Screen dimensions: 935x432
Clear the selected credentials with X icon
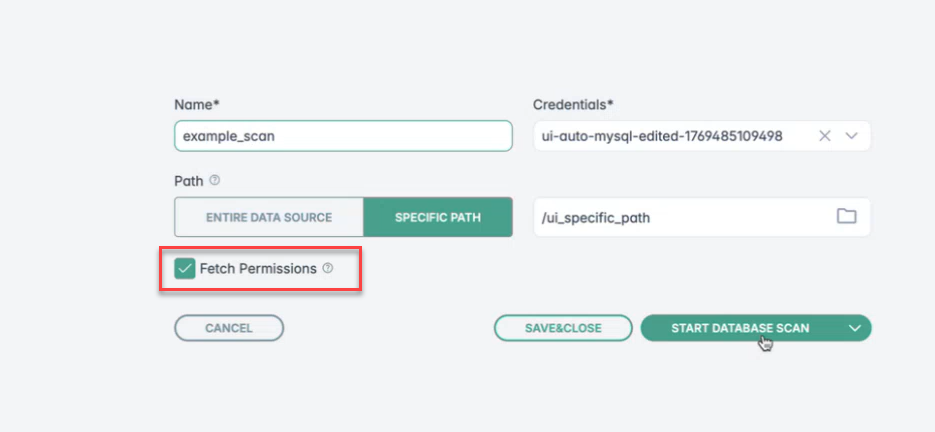825,136
